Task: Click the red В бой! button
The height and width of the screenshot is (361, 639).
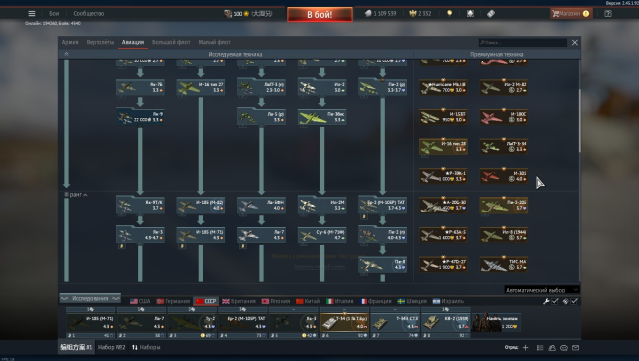Action: 320,15
